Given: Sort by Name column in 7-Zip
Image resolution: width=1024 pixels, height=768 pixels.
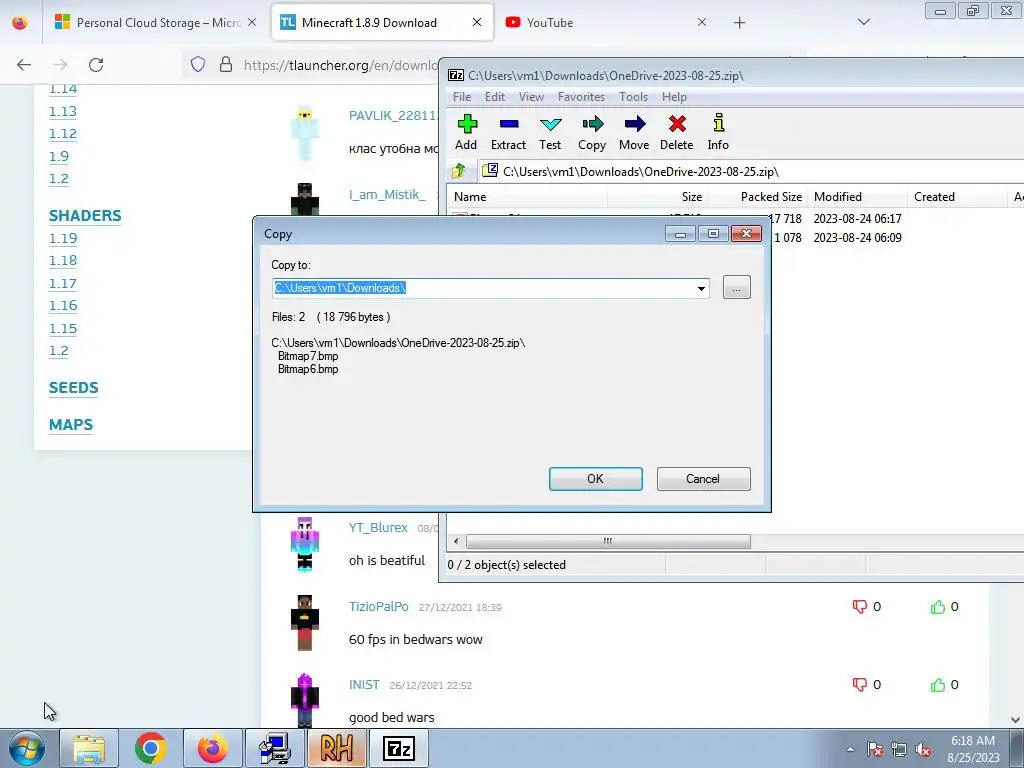Looking at the screenshot, I should point(527,197).
